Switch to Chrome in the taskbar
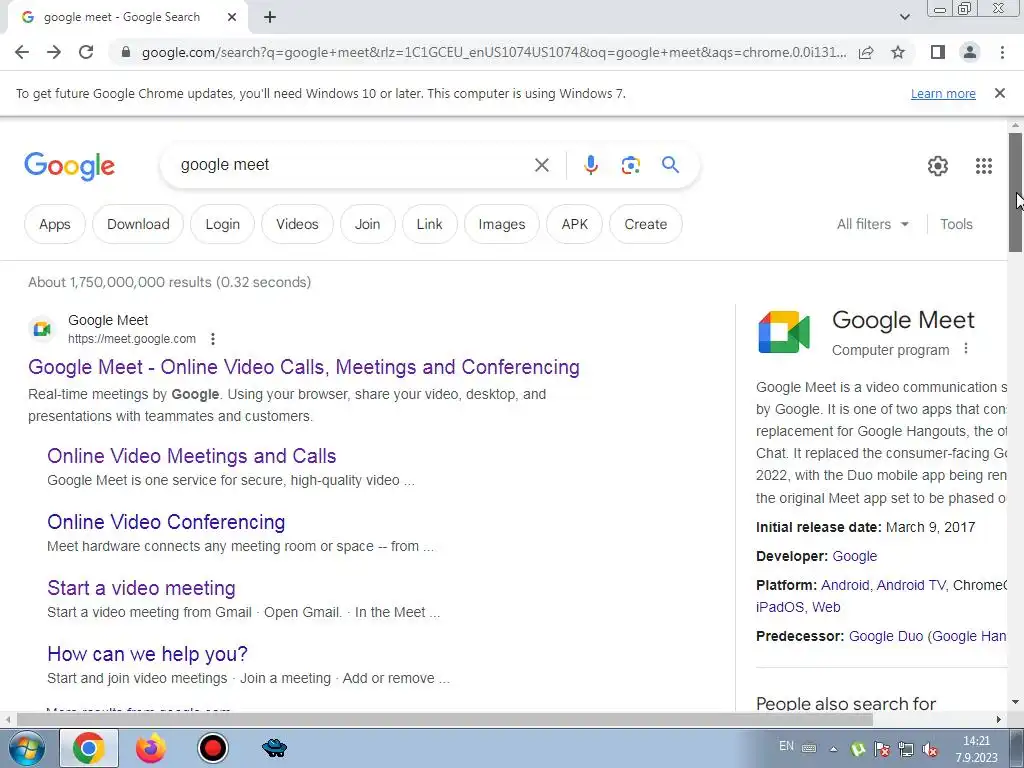Viewport: 1024px width, 768px height. (x=89, y=748)
